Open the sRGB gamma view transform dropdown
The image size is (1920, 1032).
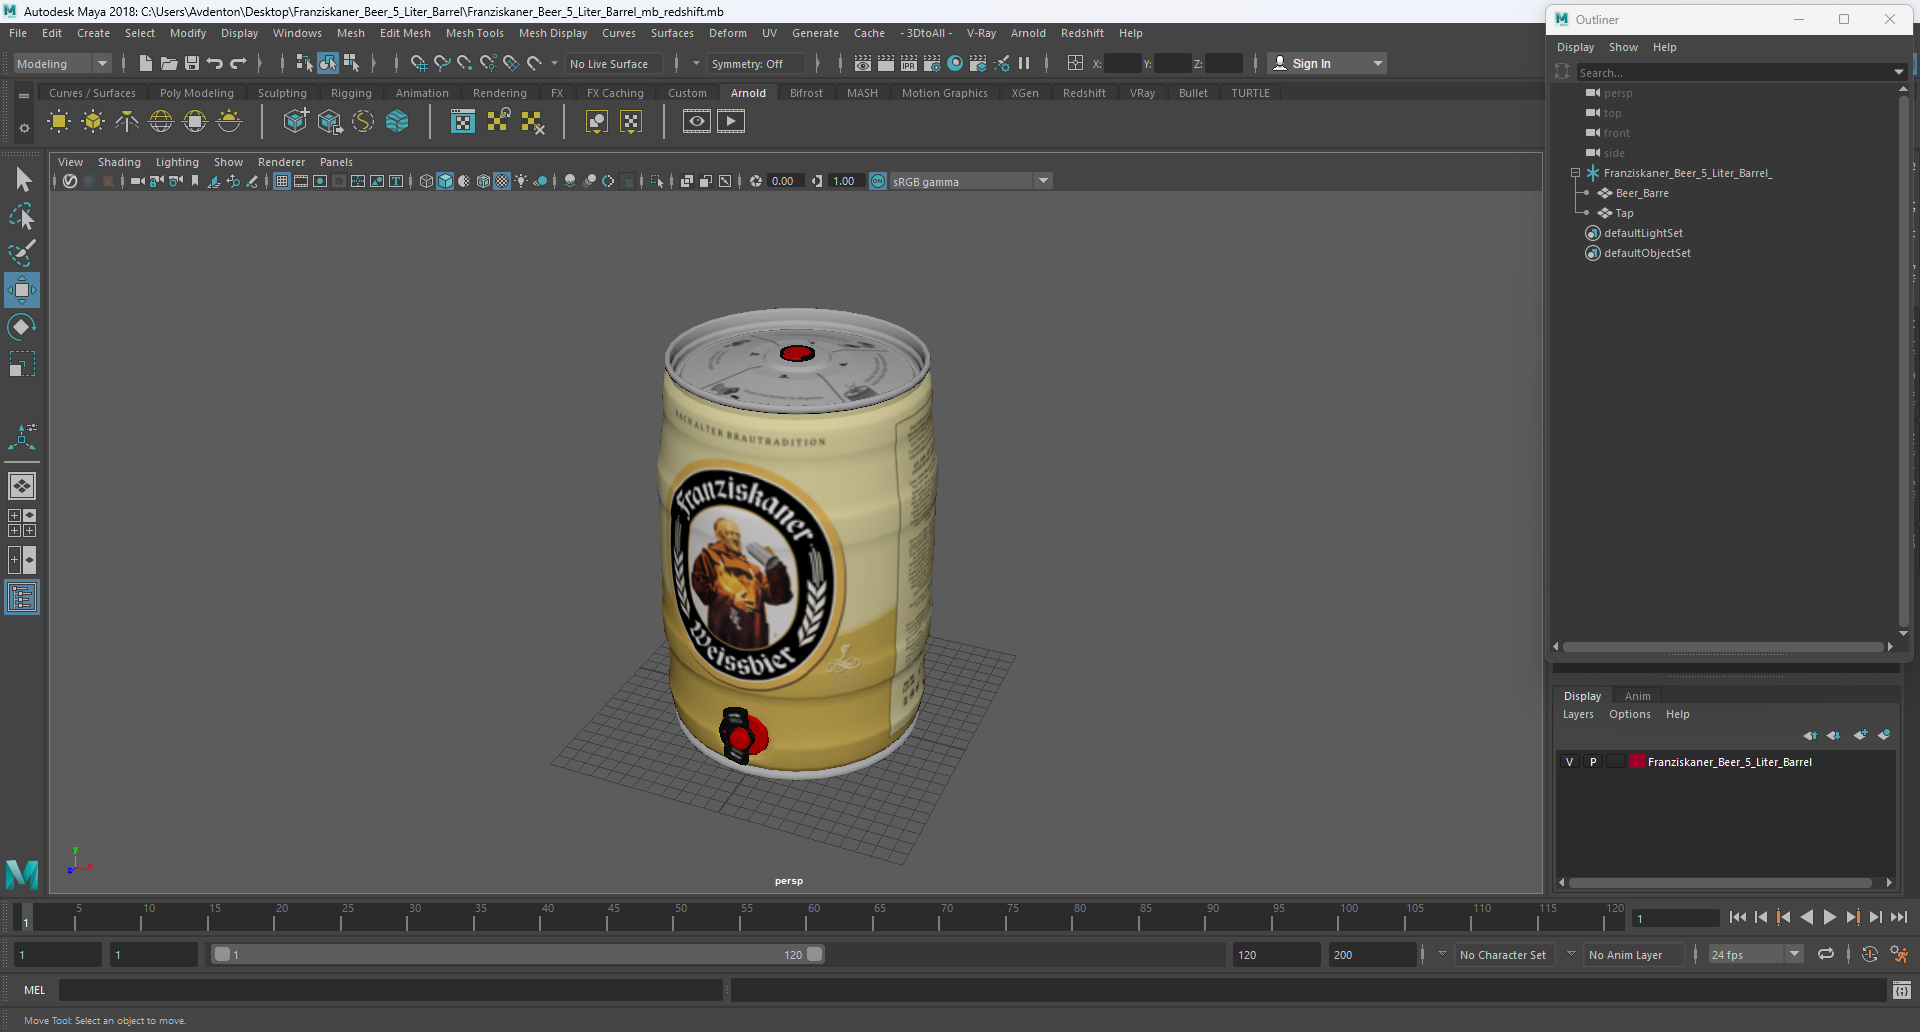[x=1043, y=181]
